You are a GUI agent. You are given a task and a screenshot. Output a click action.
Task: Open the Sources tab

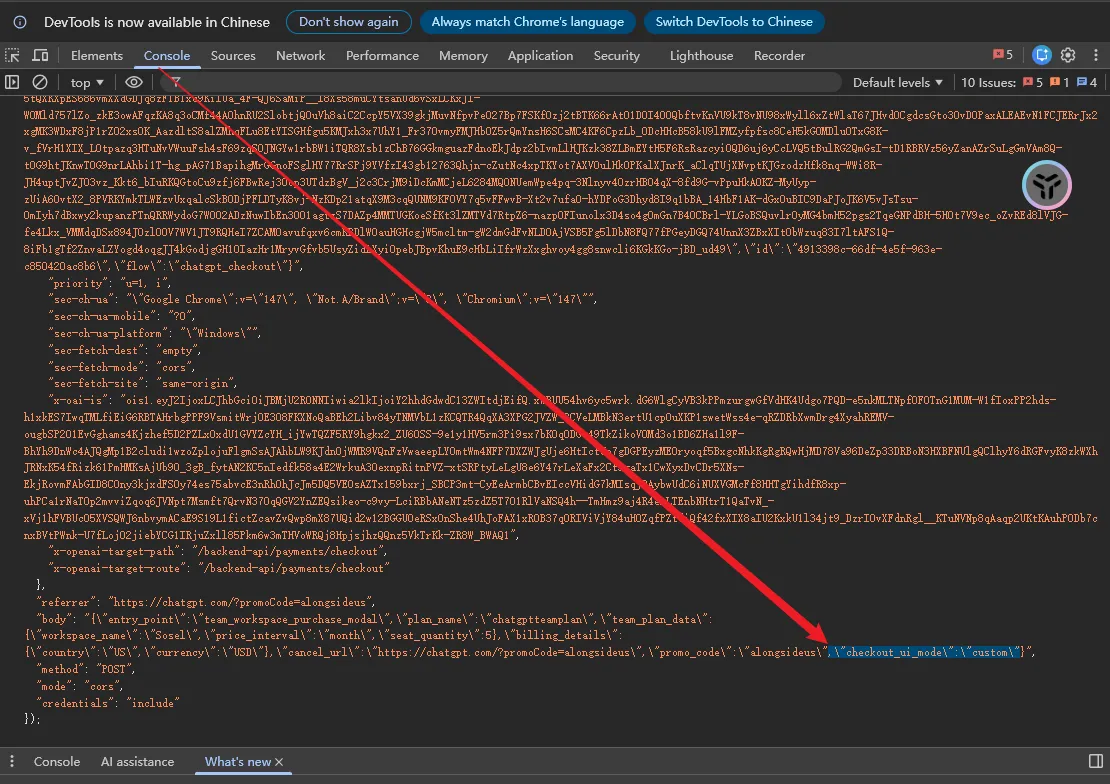pos(233,55)
